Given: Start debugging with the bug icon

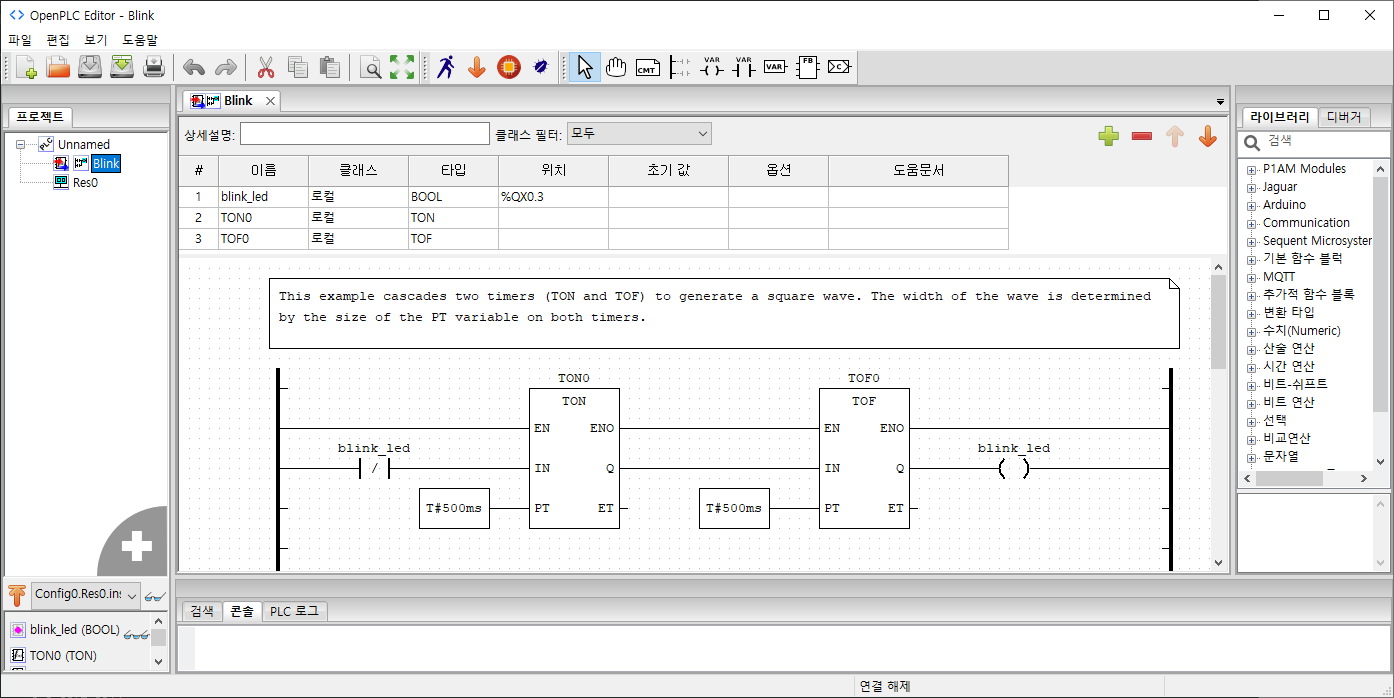Looking at the screenshot, I should (x=541, y=67).
